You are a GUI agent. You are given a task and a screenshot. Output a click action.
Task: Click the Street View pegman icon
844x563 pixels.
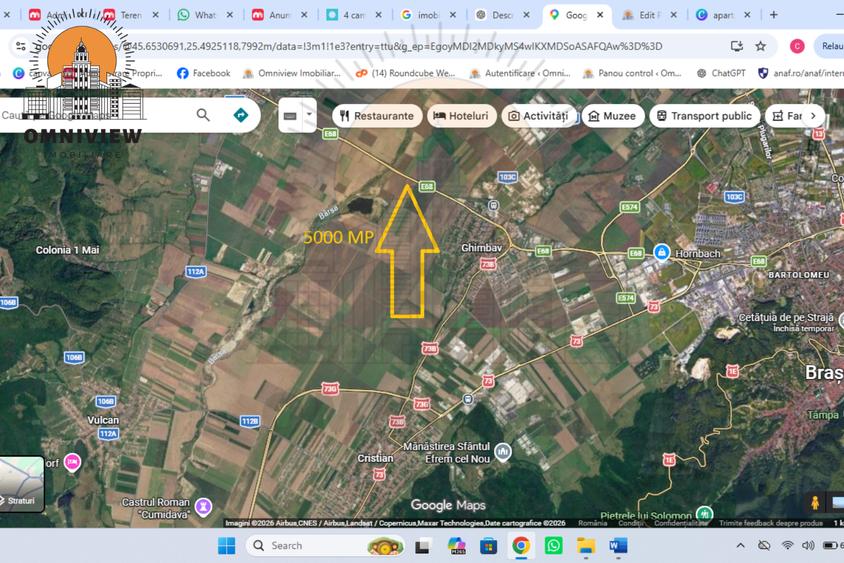pyautogui.click(x=815, y=503)
